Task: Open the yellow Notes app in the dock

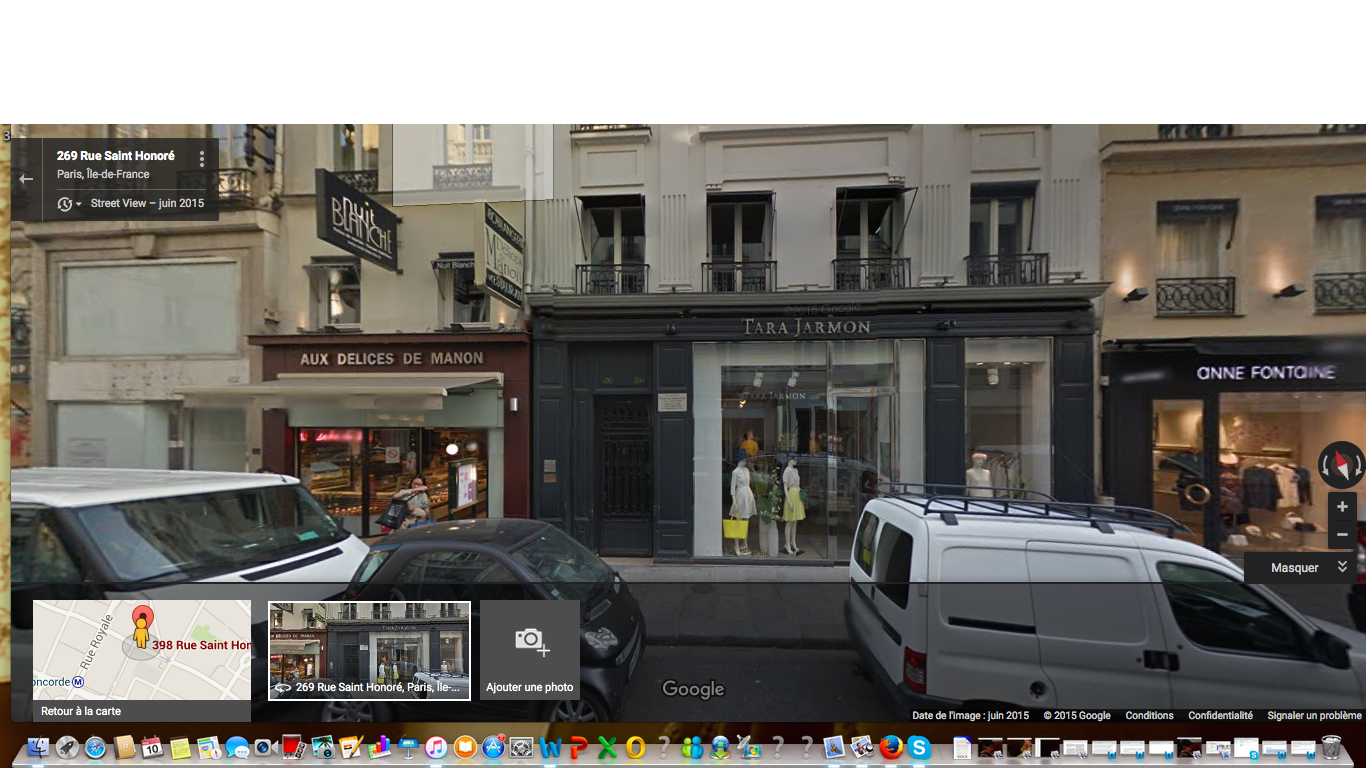Action: point(180,747)
